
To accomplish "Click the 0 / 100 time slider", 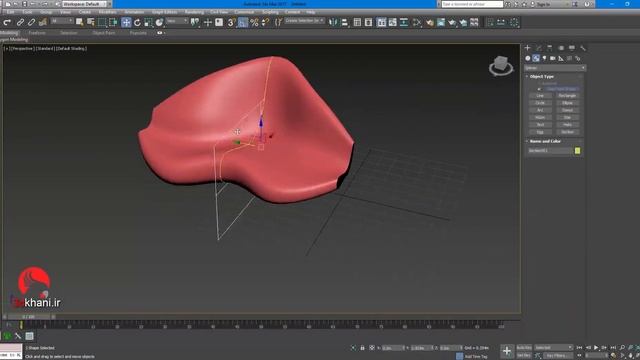I will pyautogui.click(x=29, y=317).
